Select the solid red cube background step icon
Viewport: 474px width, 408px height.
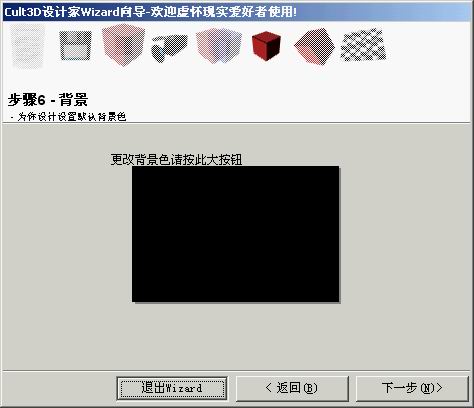266,46
